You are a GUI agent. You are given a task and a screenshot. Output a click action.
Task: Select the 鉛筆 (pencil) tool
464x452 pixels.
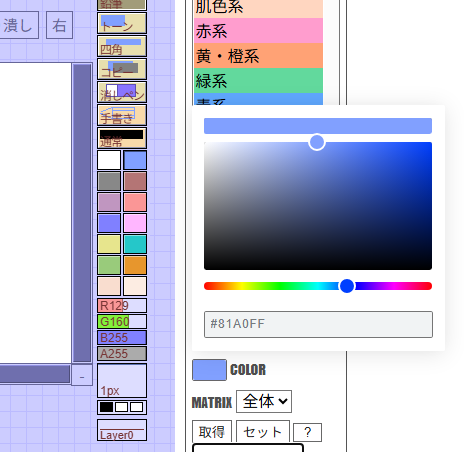coord(122,5)
